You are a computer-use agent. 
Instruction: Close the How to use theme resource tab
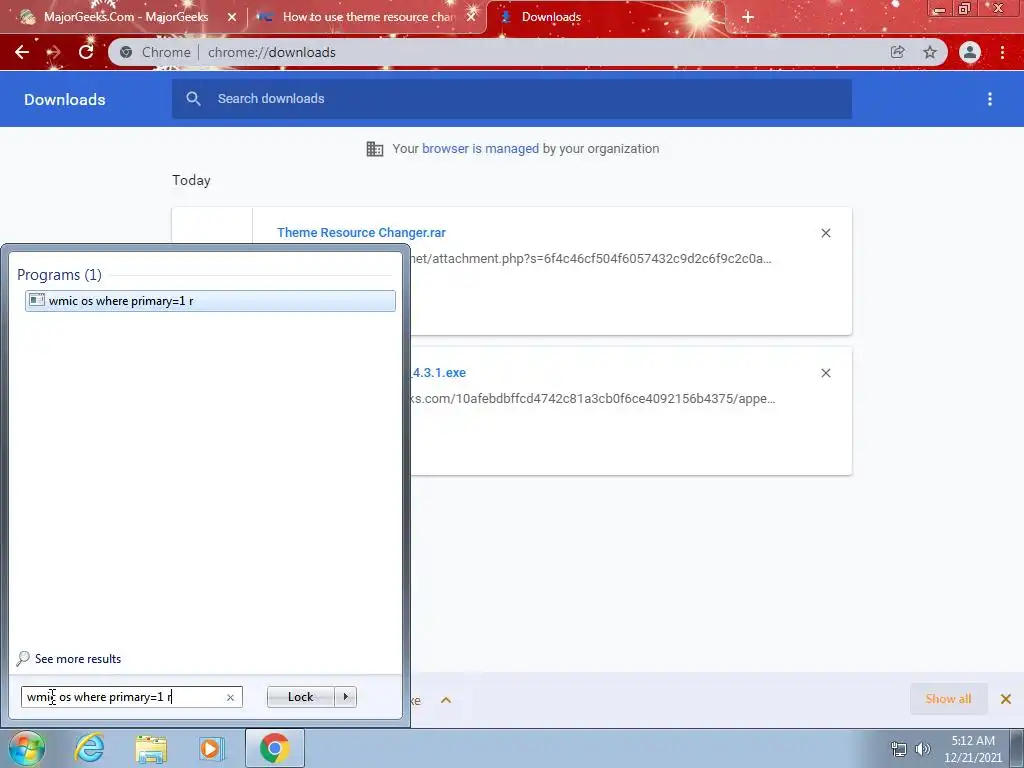pos(472,17)
